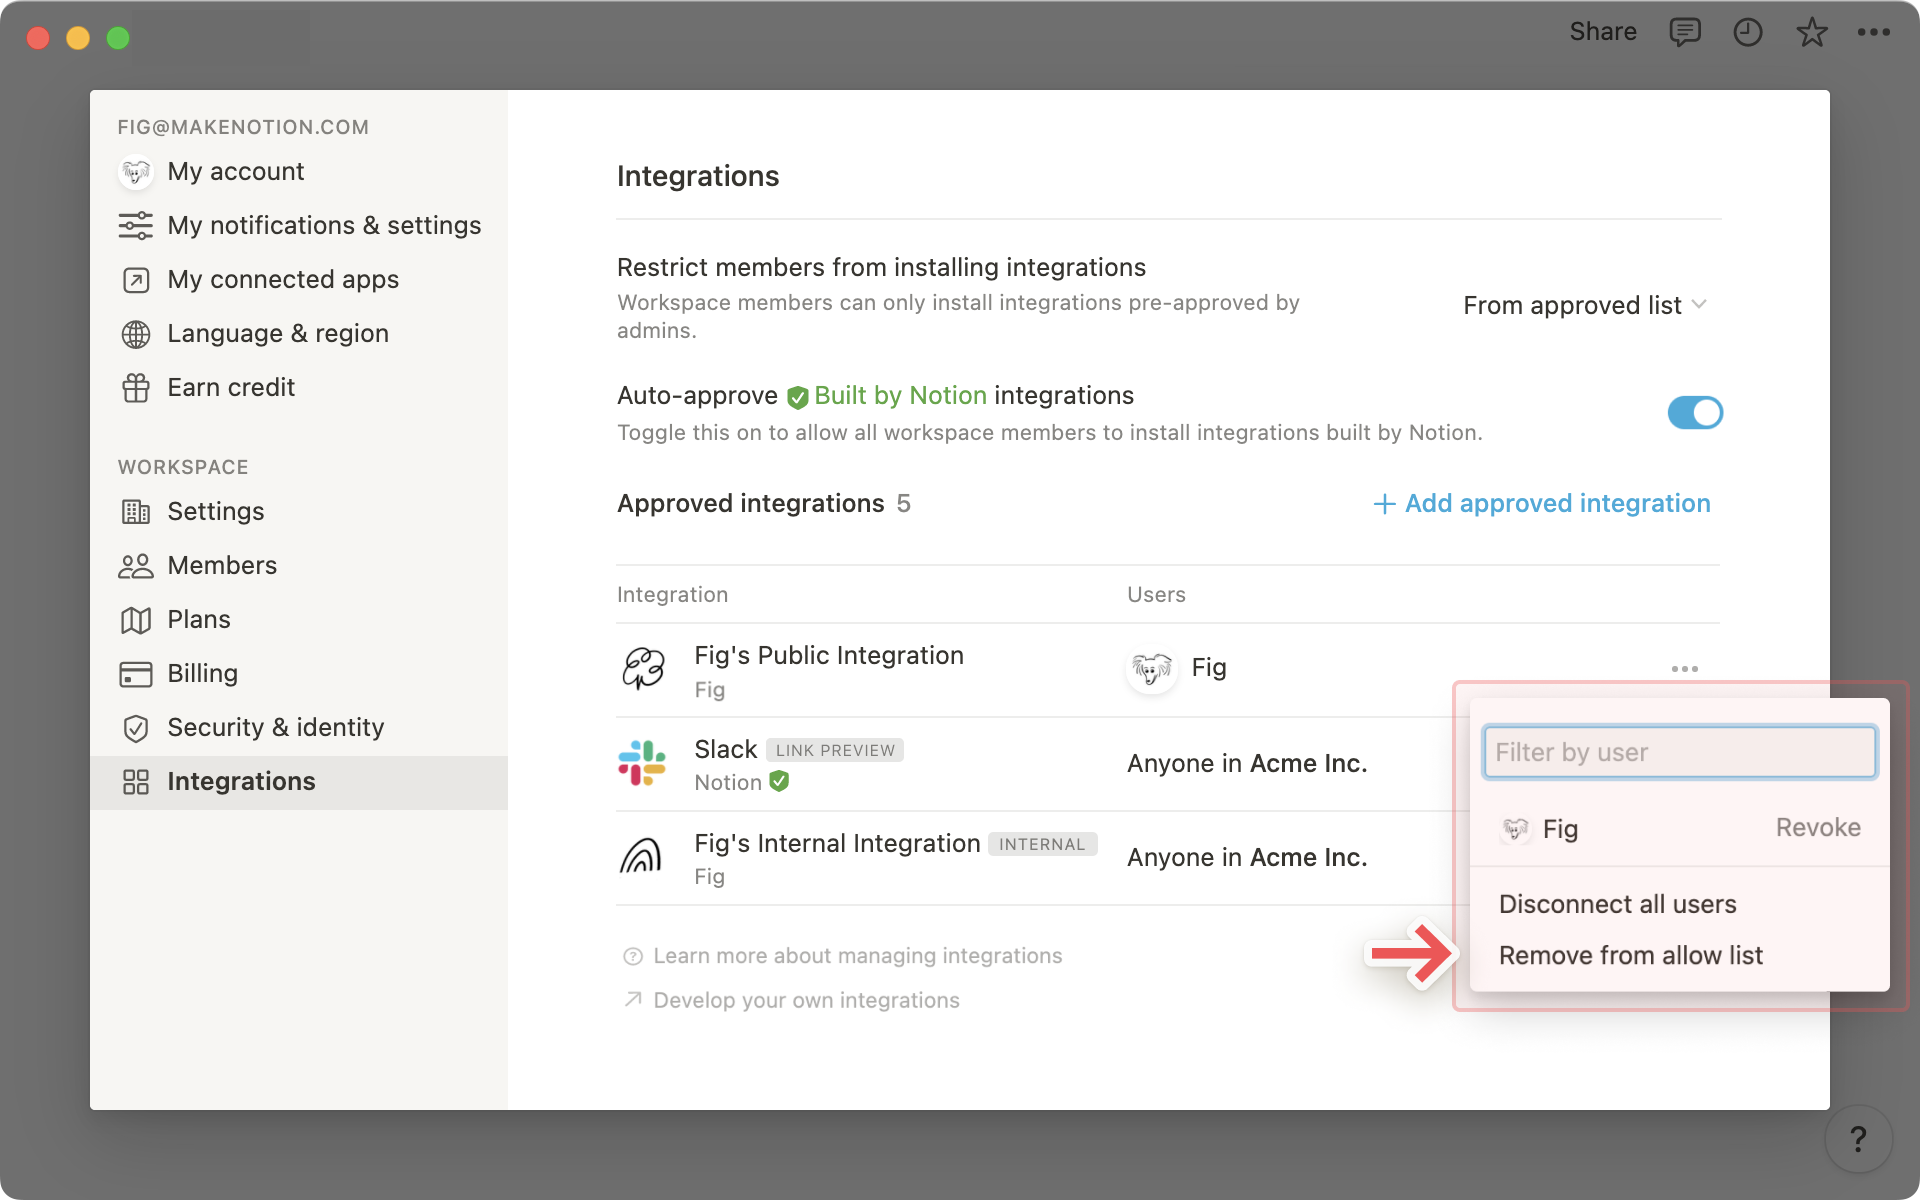Click the Earn credit gift icon
The height and width of the screenshot is (1200, 1920).
pos(134,387)
